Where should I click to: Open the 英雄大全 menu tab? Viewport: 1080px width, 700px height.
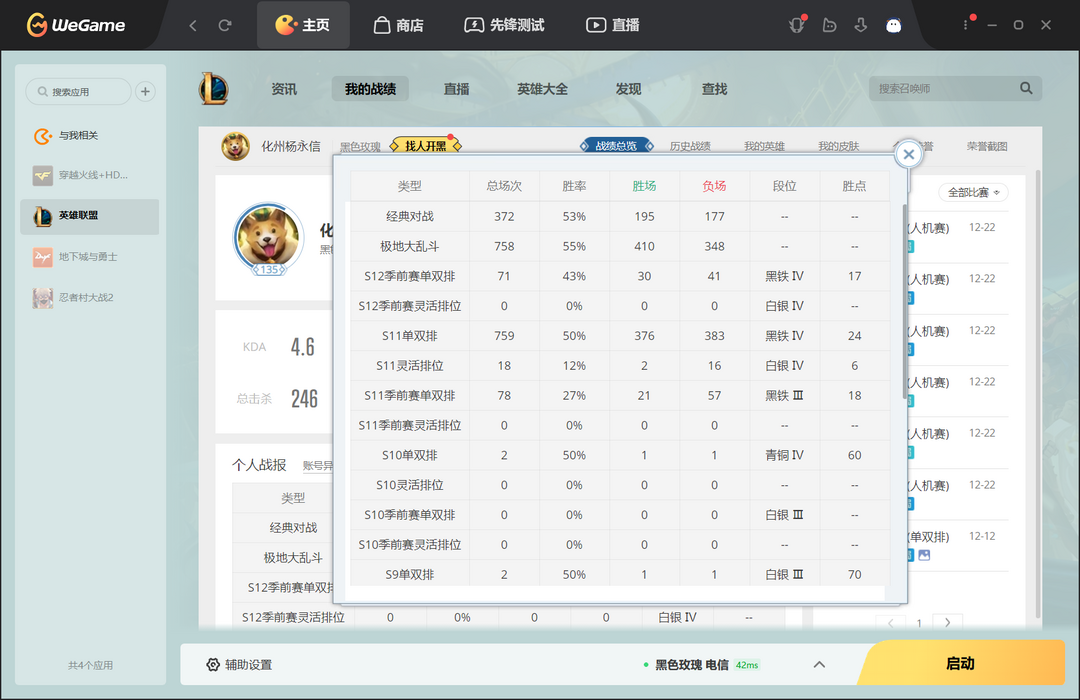543,89
